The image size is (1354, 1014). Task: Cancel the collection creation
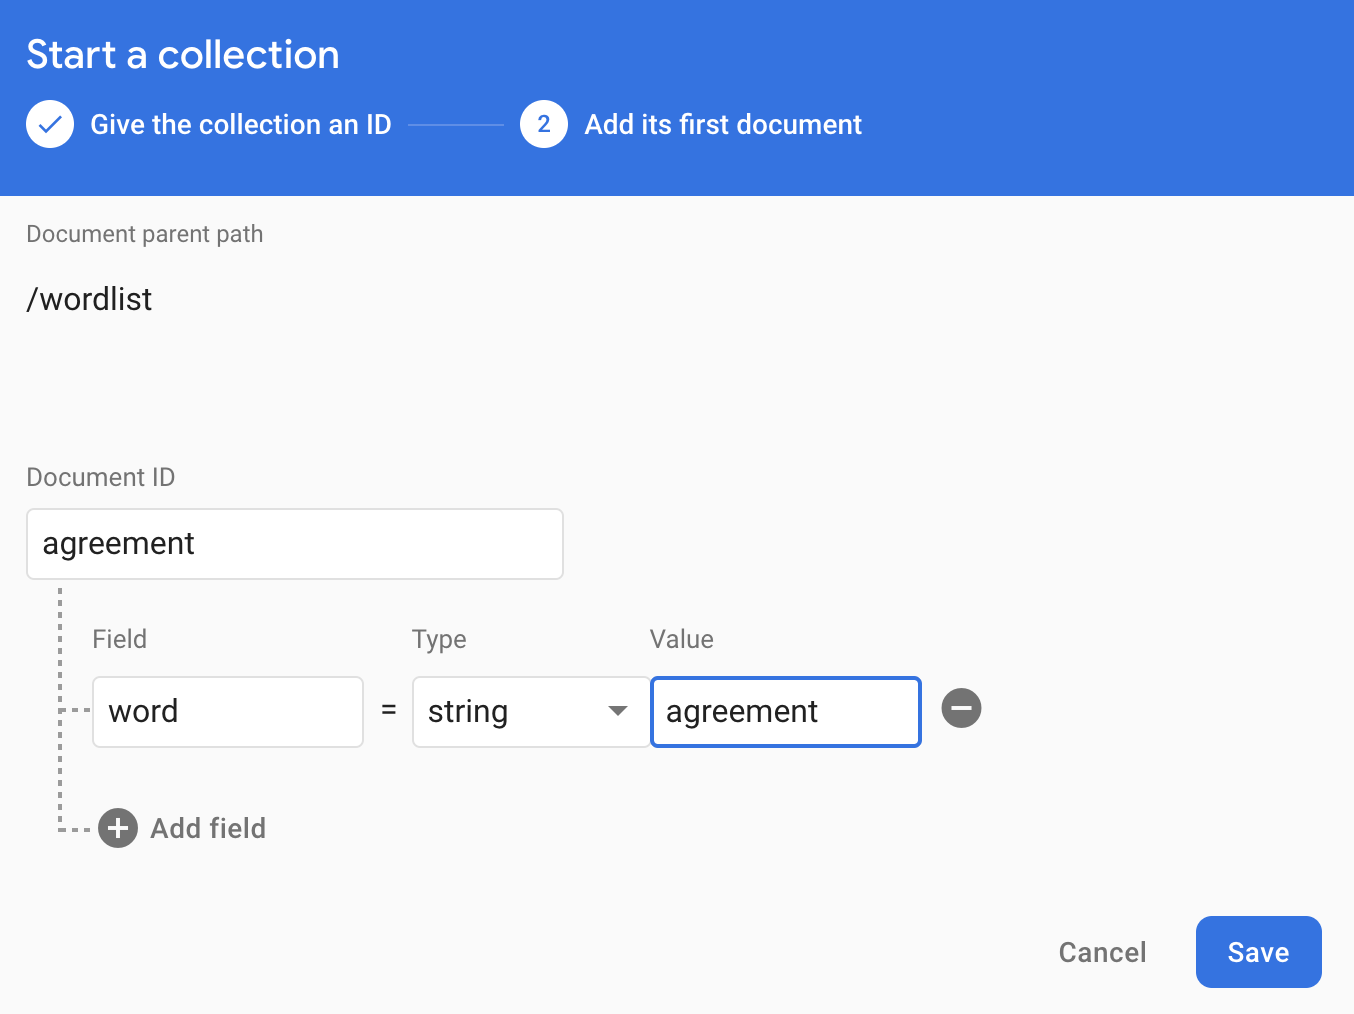[1102, 952]
